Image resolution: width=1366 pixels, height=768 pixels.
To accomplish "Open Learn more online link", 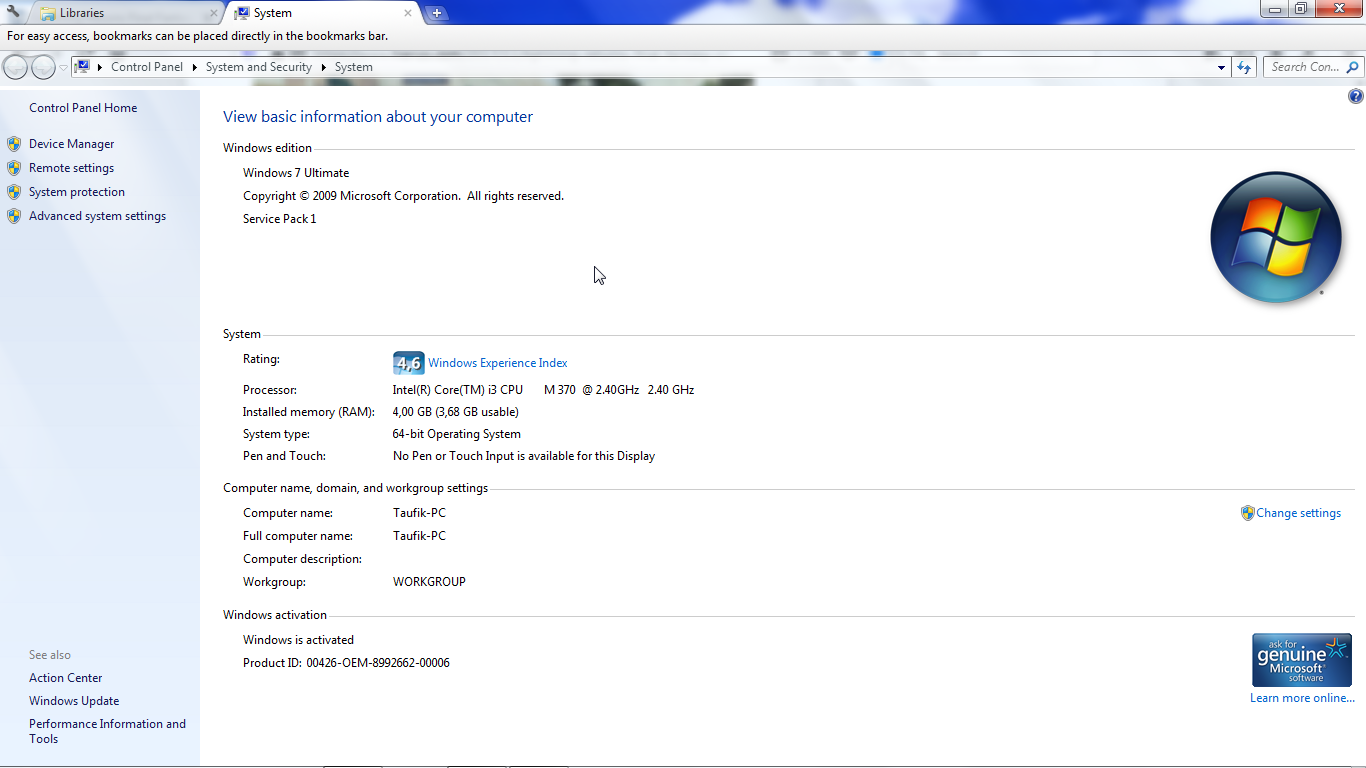I will point(1303,698).
